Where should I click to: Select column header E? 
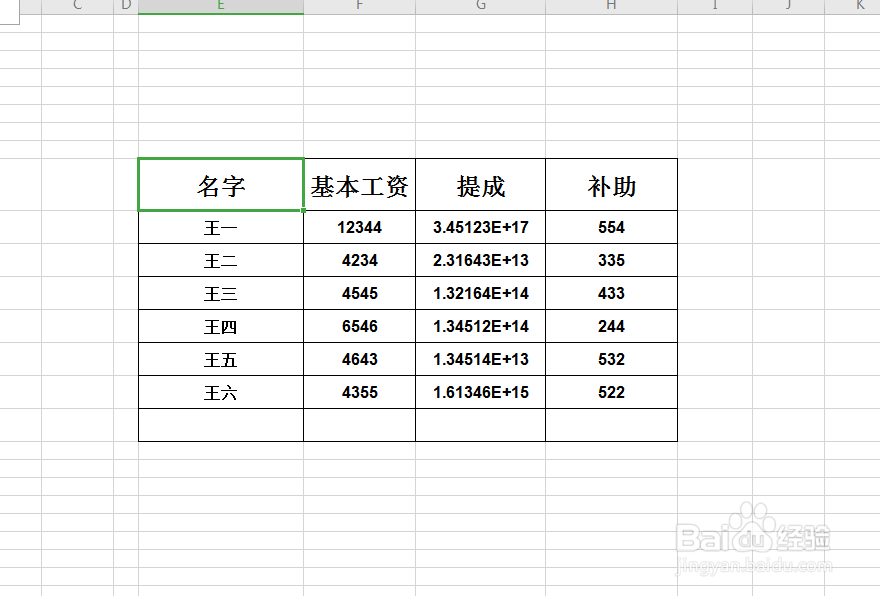pyautogui.click(x=220, y=6)
